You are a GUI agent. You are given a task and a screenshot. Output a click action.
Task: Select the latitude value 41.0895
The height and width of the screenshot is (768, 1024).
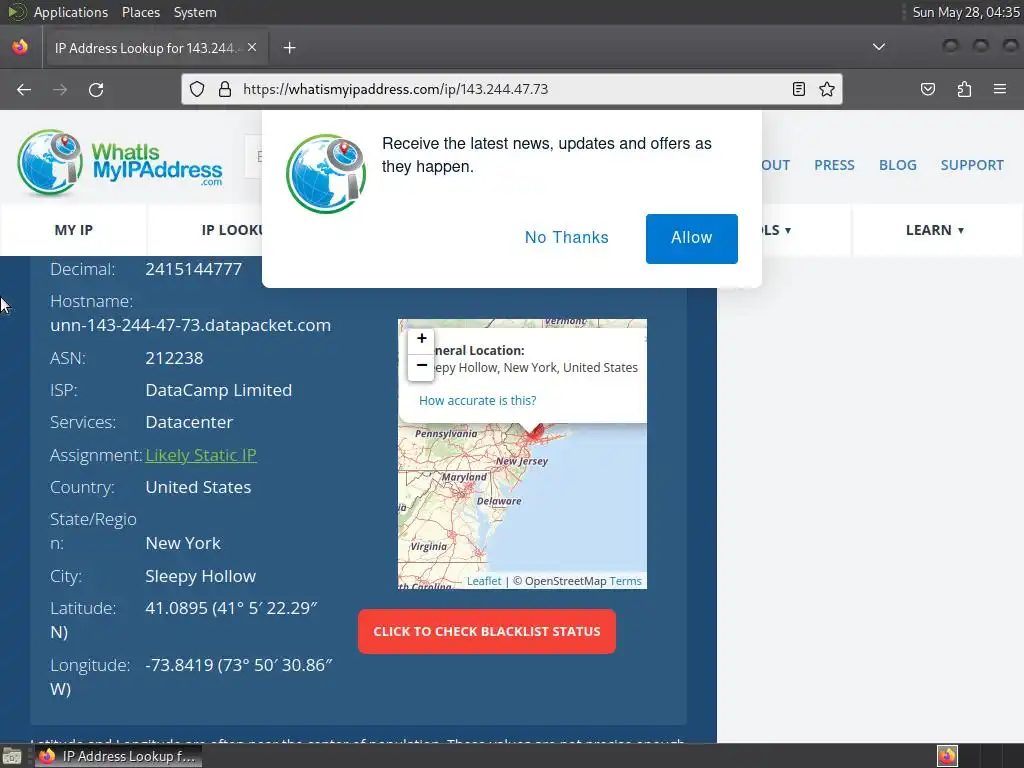pos(176,608)
